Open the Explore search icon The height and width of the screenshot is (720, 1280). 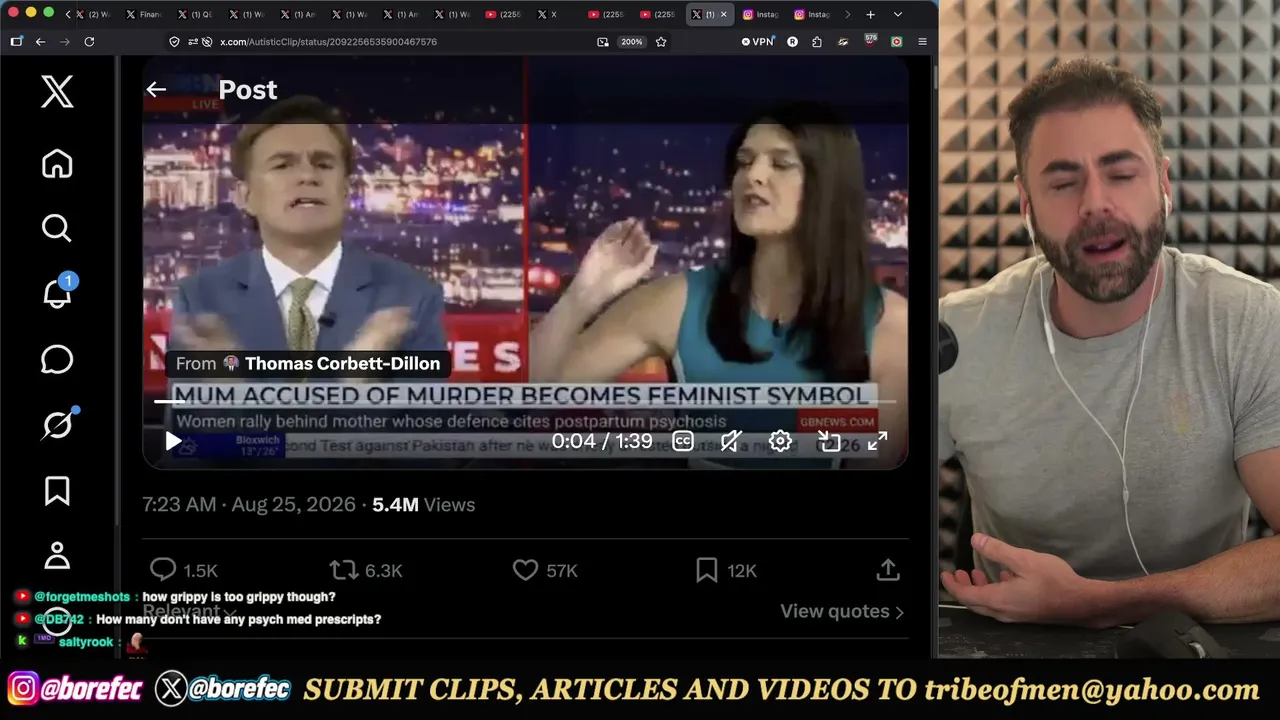(x=57, y=229)
